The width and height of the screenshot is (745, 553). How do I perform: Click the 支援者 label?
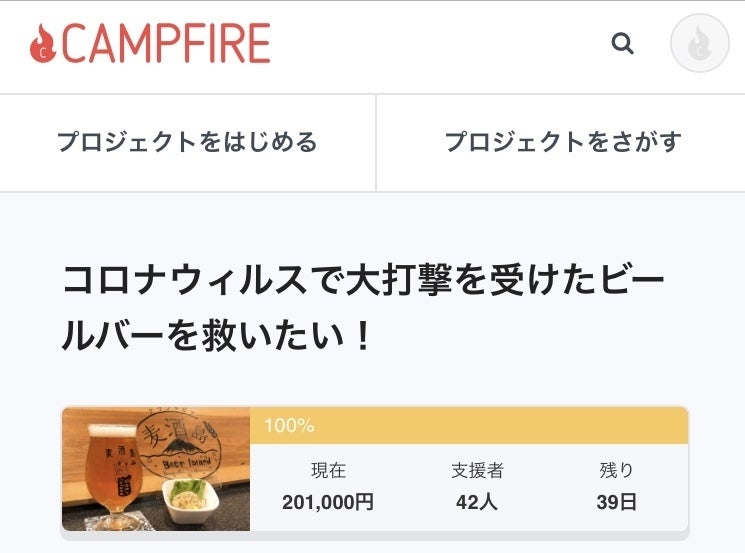tap(476, 470)
